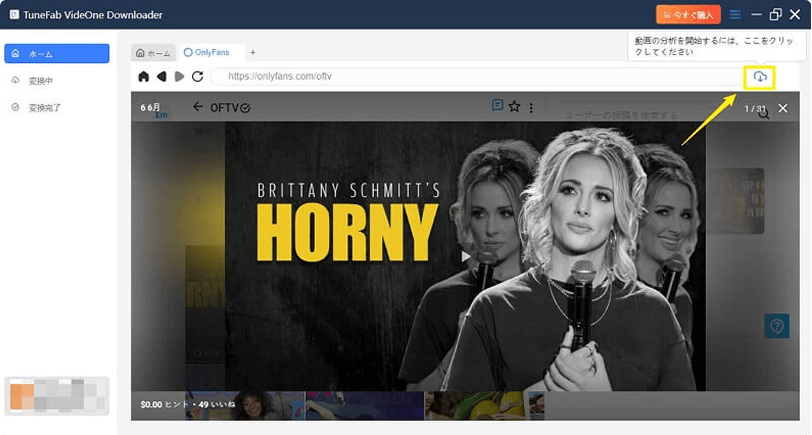
Task: Switch to the OnlyFans tab
Action: [x=210, y=52]
